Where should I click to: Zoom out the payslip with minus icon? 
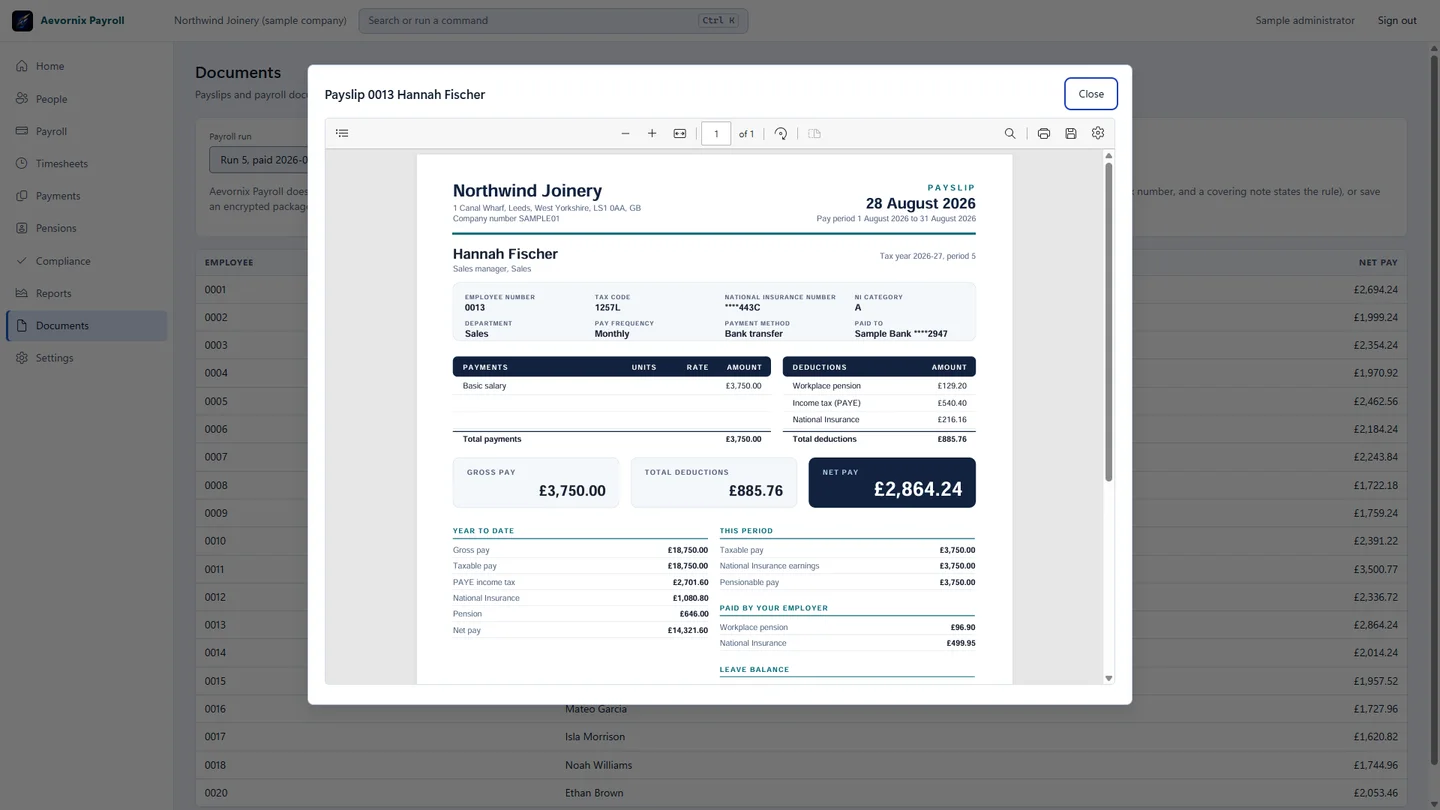[x=625, y=133]
